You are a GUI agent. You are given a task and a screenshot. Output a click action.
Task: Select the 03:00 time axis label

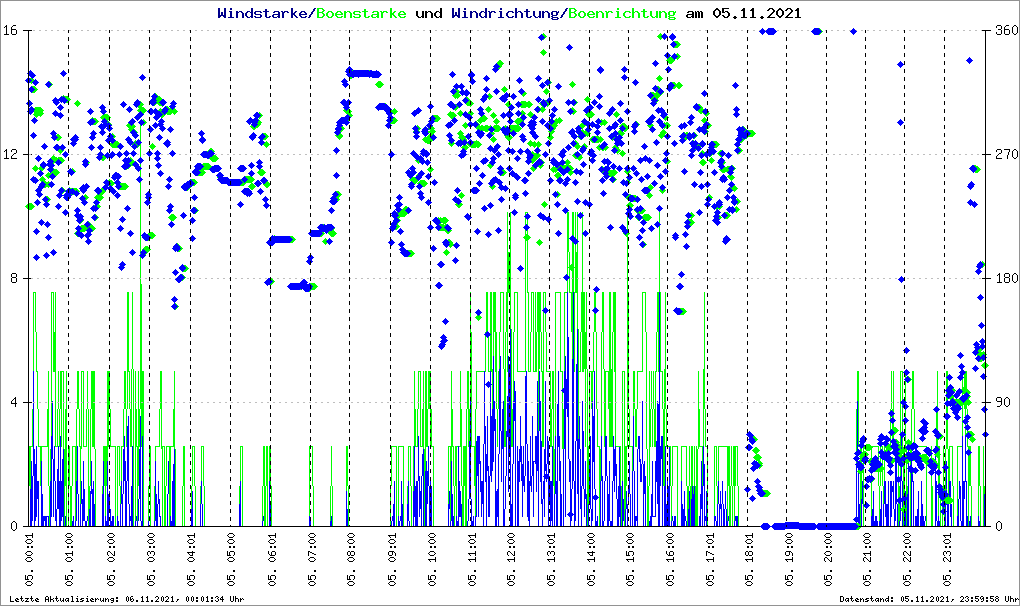tap(150, 559)
